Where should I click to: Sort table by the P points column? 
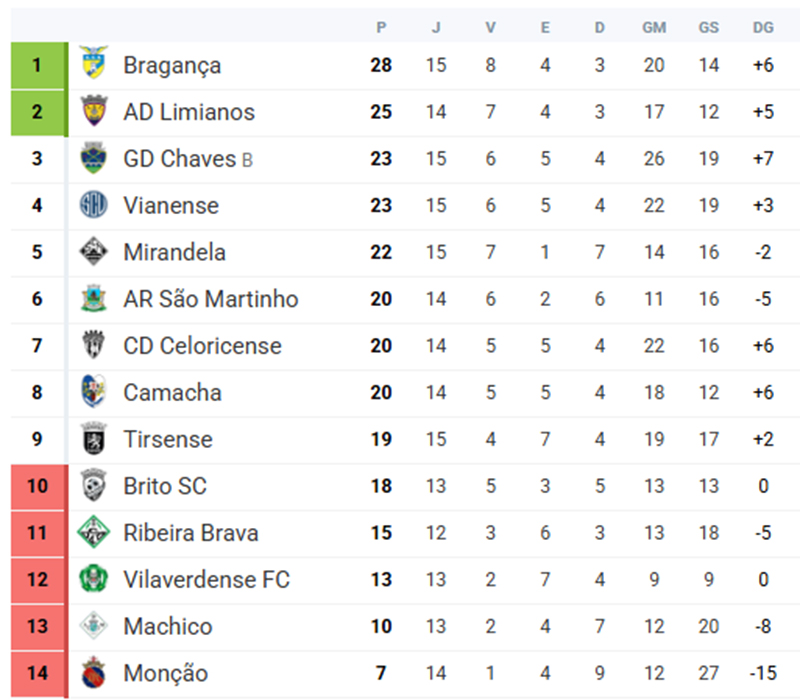[x=381, y=27]
